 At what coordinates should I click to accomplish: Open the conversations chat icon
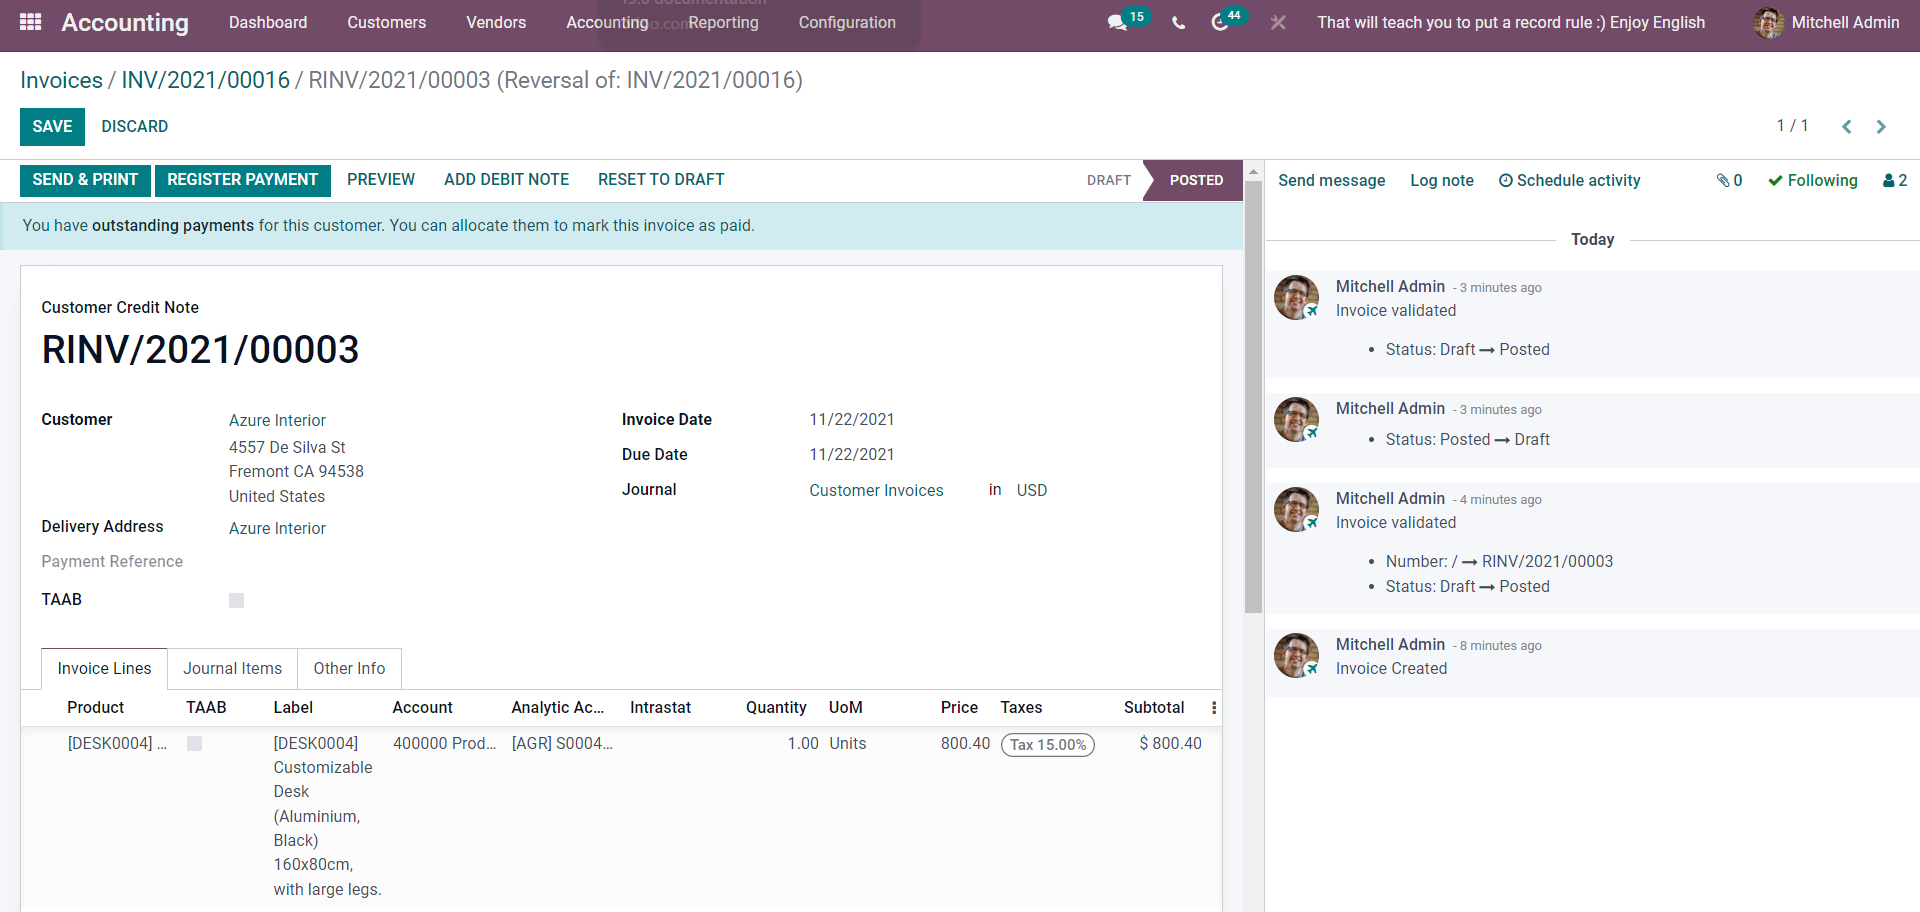tap(1117, 23)
